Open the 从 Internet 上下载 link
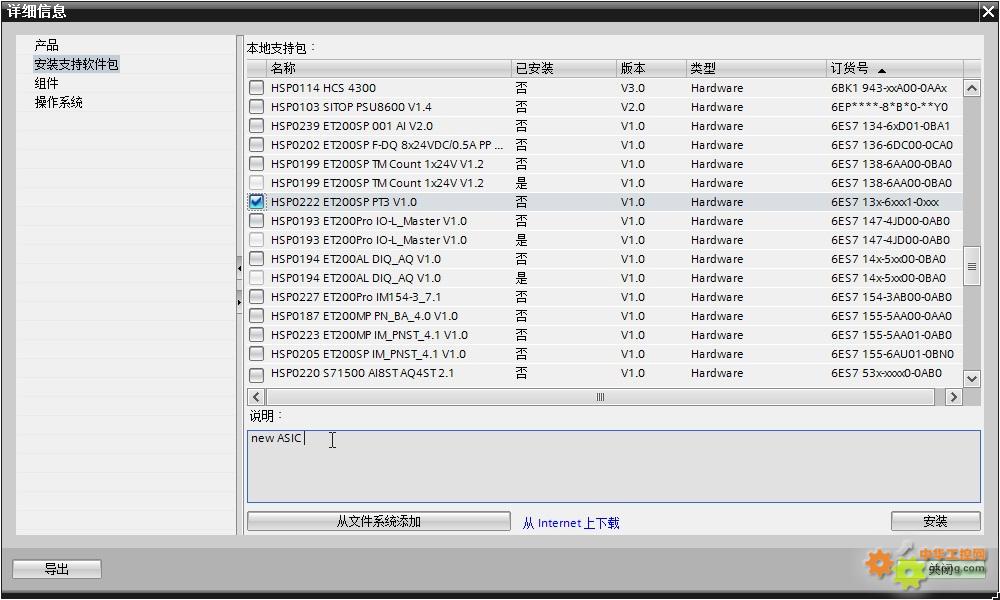The width and height of the screenshot is (1000, 600). (x=571, y=523)
